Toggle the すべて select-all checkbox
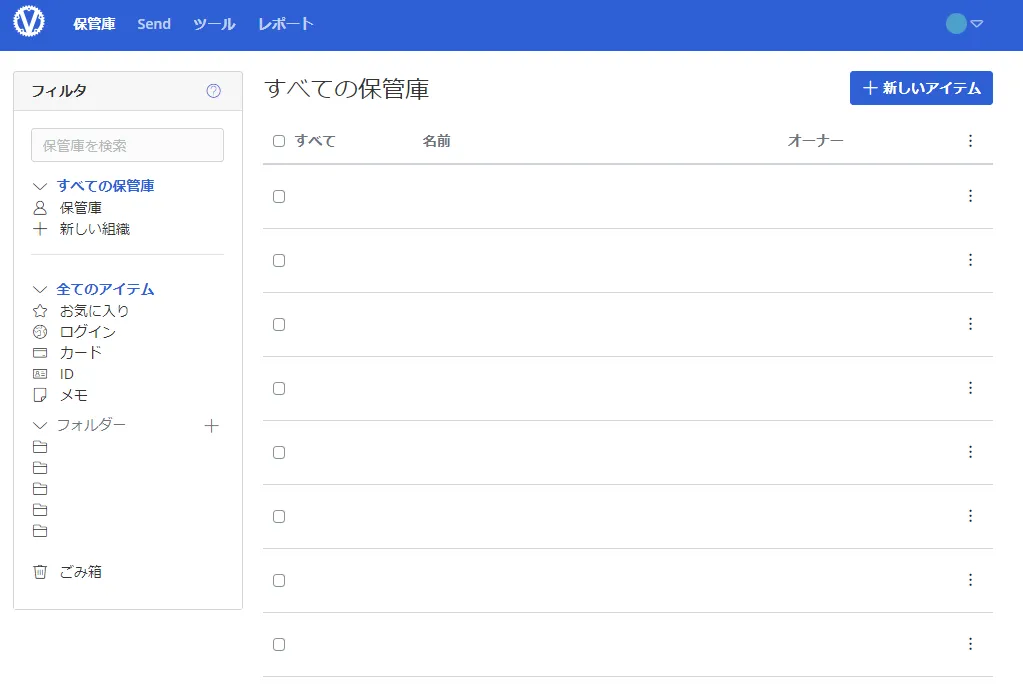This screenshot has height=686, width=1023. [x=279, y=141]
